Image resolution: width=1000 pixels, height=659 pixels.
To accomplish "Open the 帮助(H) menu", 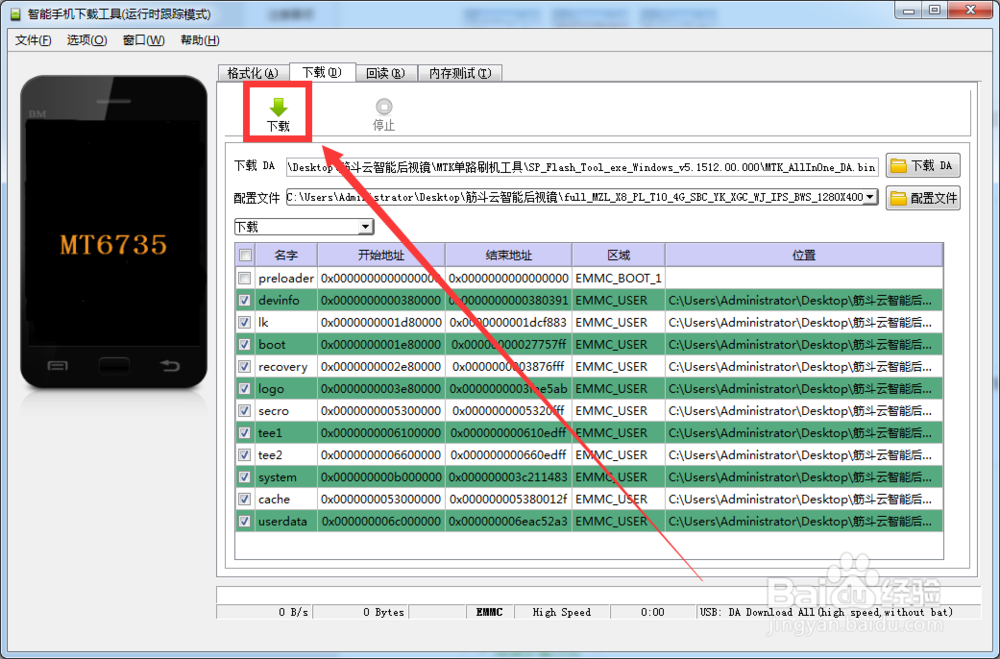I will click(x=200, y=40).
